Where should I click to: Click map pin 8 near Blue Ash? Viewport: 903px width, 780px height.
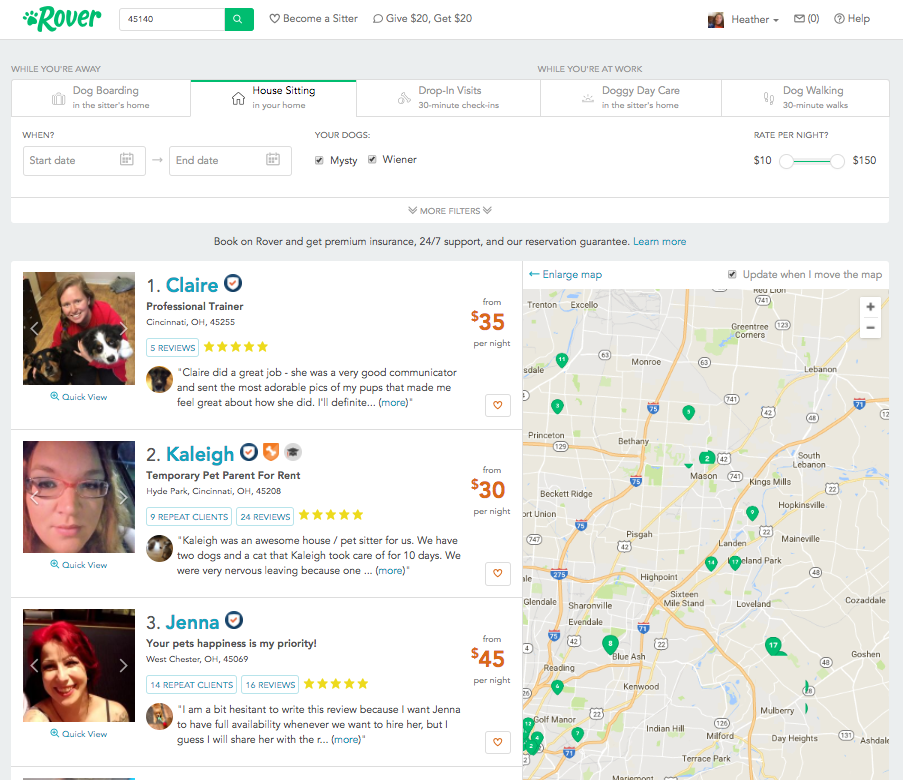coord(610,644)
